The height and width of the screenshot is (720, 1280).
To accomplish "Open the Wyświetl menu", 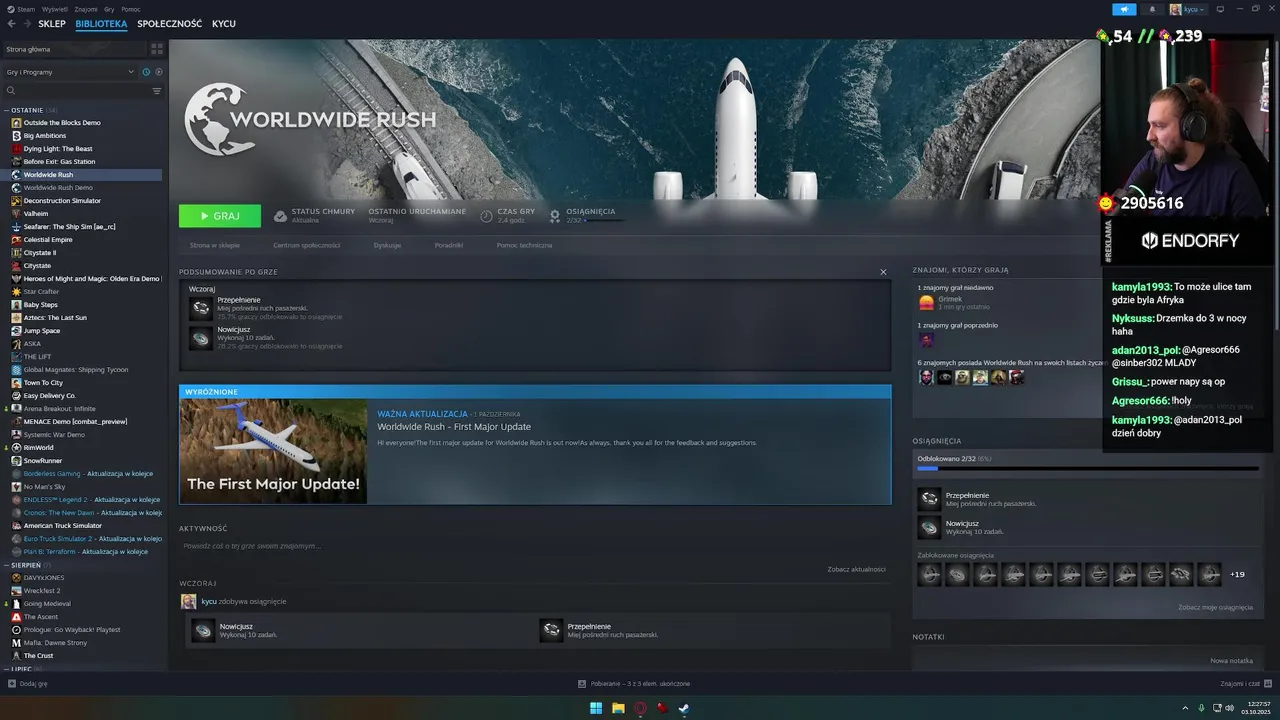I will [x=54, y=9].
